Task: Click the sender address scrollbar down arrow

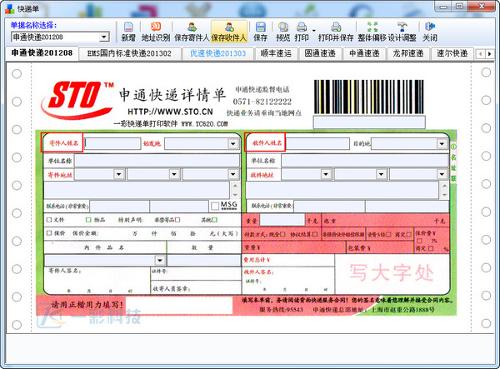Action: [235, 195]
